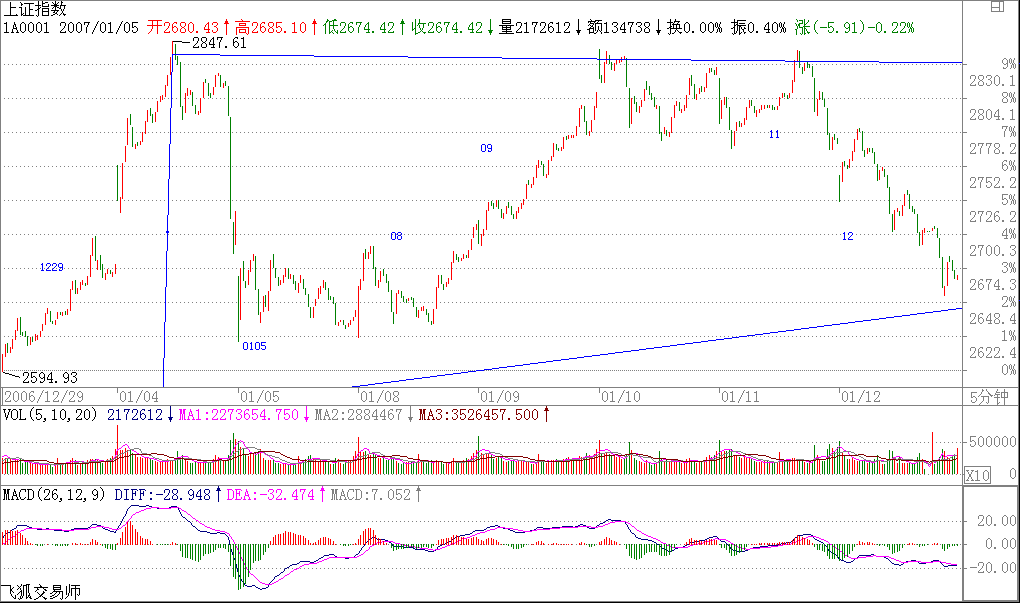Viewport: 1020px width, 603px height.
Task: Click the MACD(26,12,9) indicator label
Action: [x=54, y=494]
